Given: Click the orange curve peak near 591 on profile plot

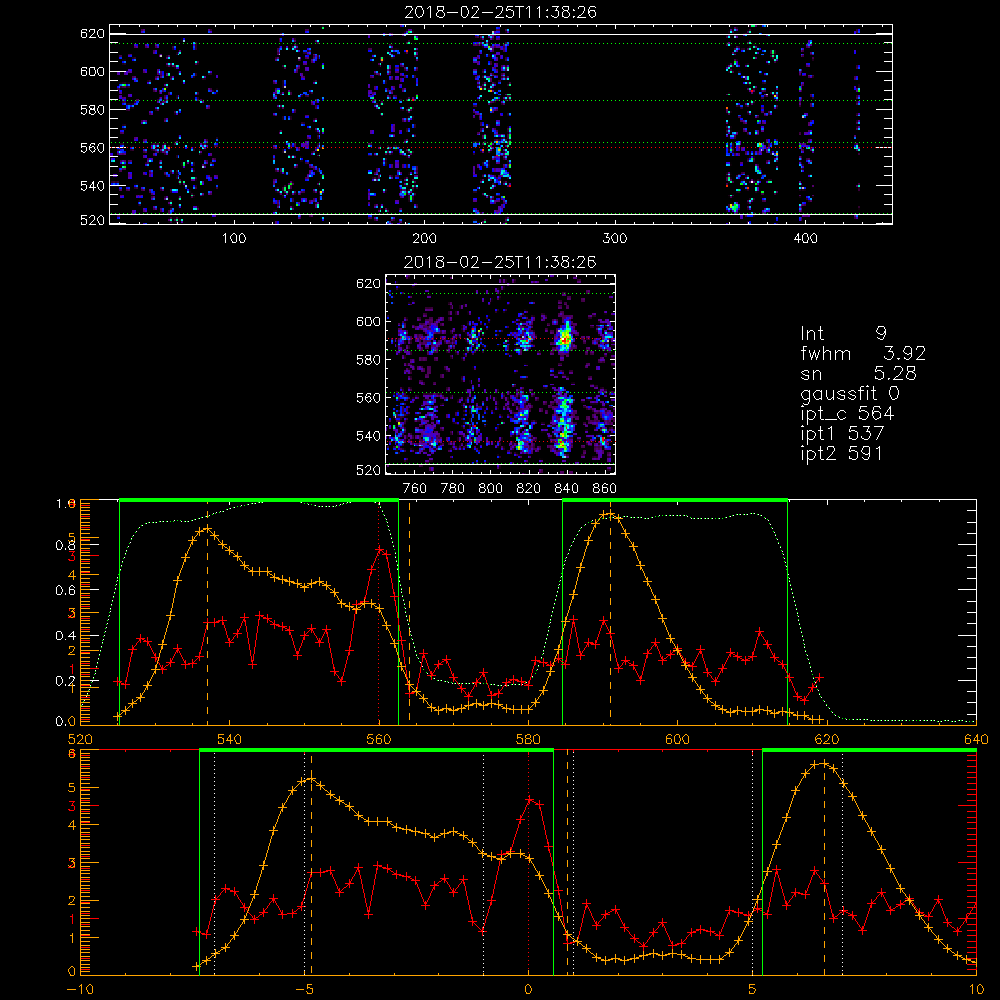Looking at the screenshot, I should click(610, 514).
